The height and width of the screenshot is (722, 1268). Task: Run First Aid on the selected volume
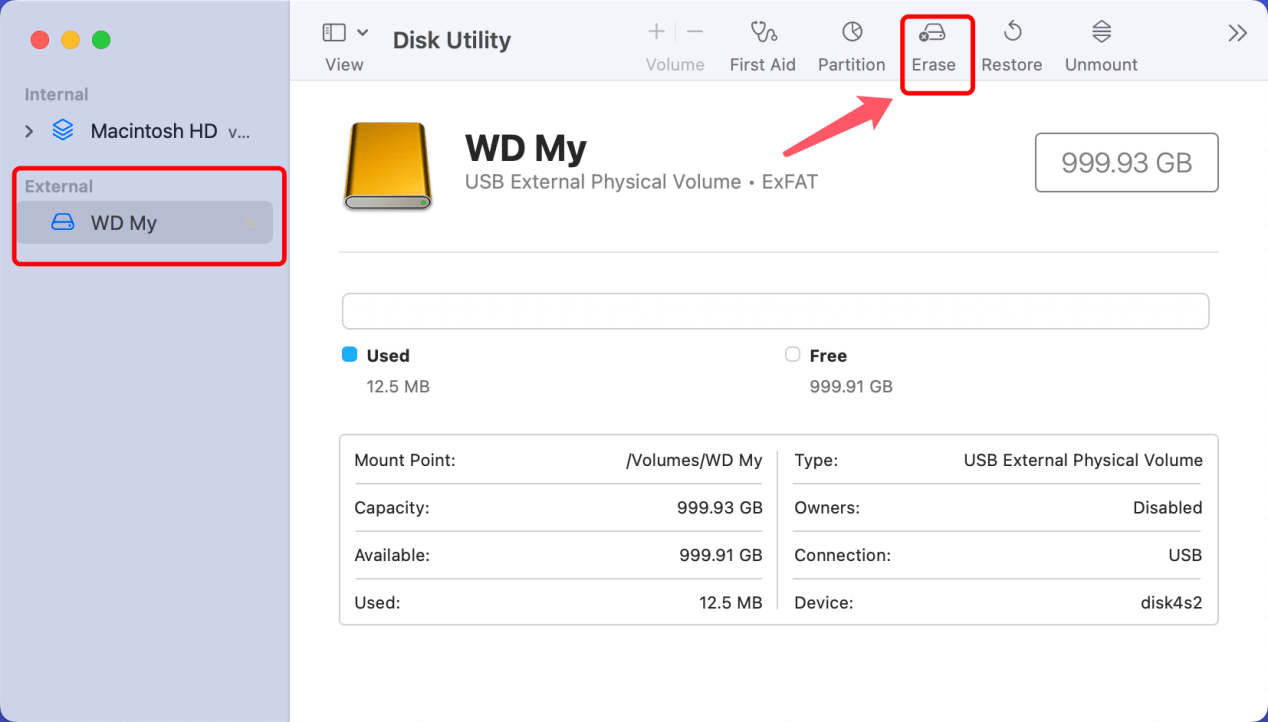(x=762, y=42)
